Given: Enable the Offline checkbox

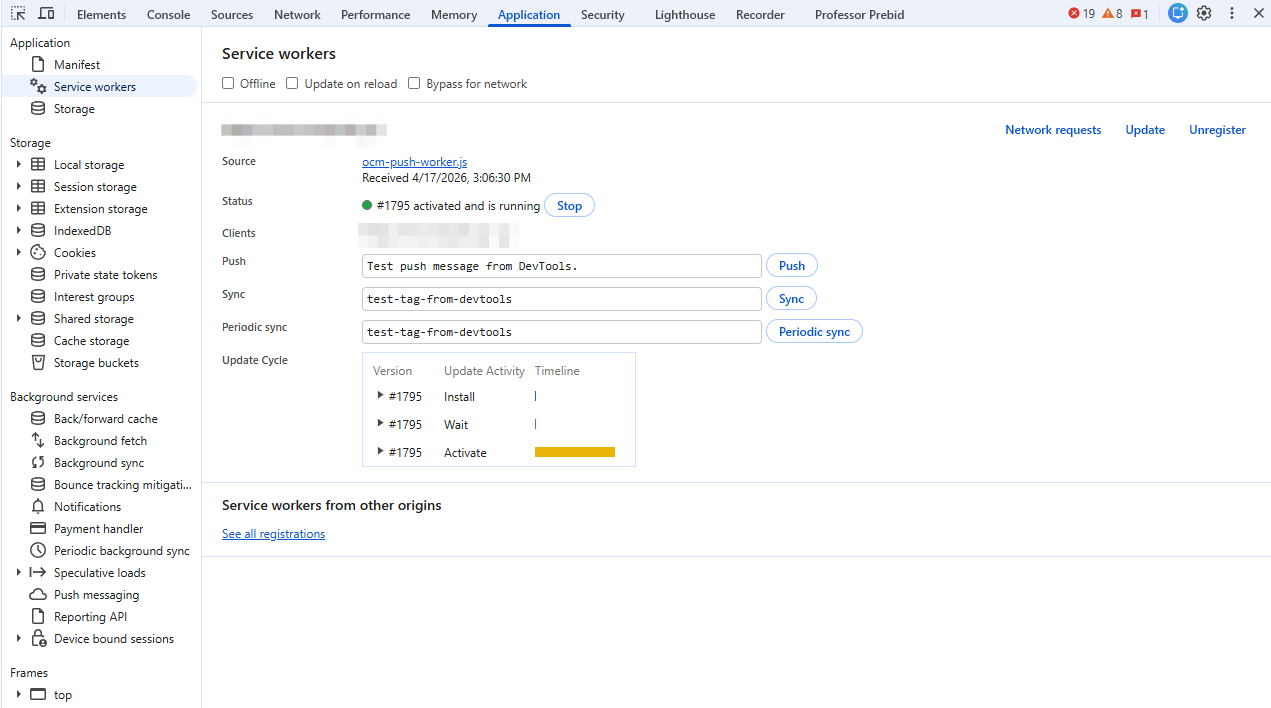Looking at the screenshot, I should pos(228,83).
